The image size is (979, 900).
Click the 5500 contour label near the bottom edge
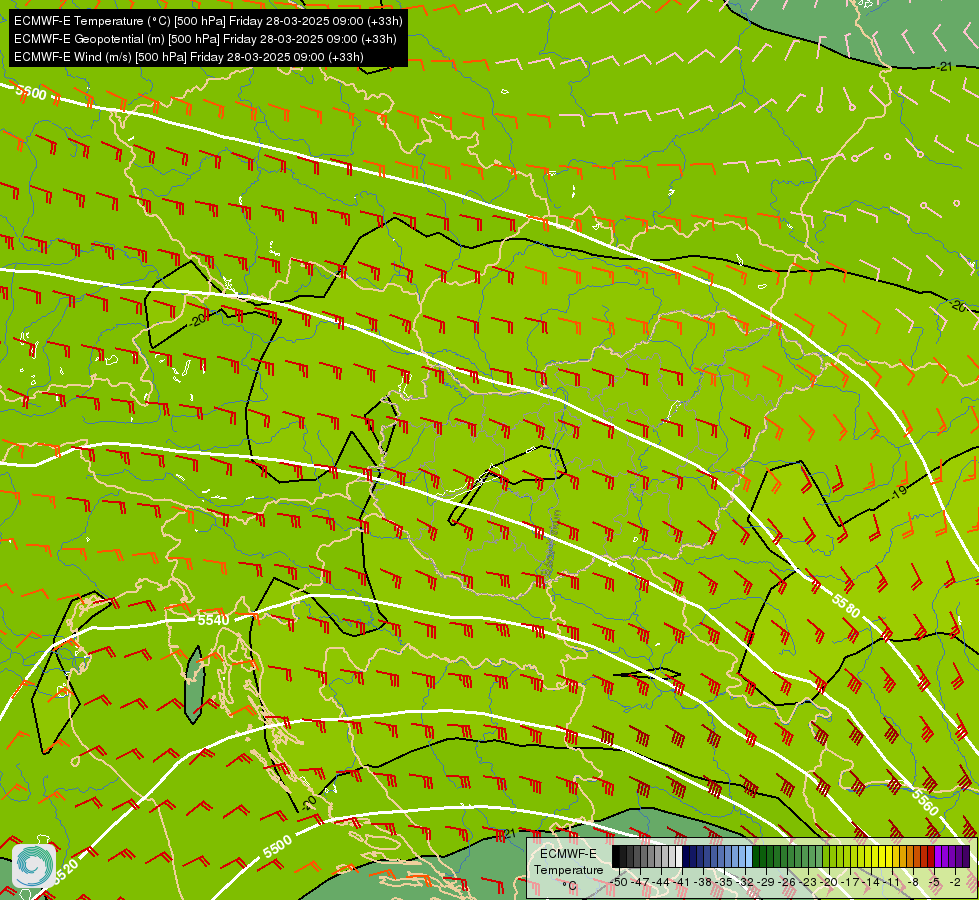pos(278,847)
